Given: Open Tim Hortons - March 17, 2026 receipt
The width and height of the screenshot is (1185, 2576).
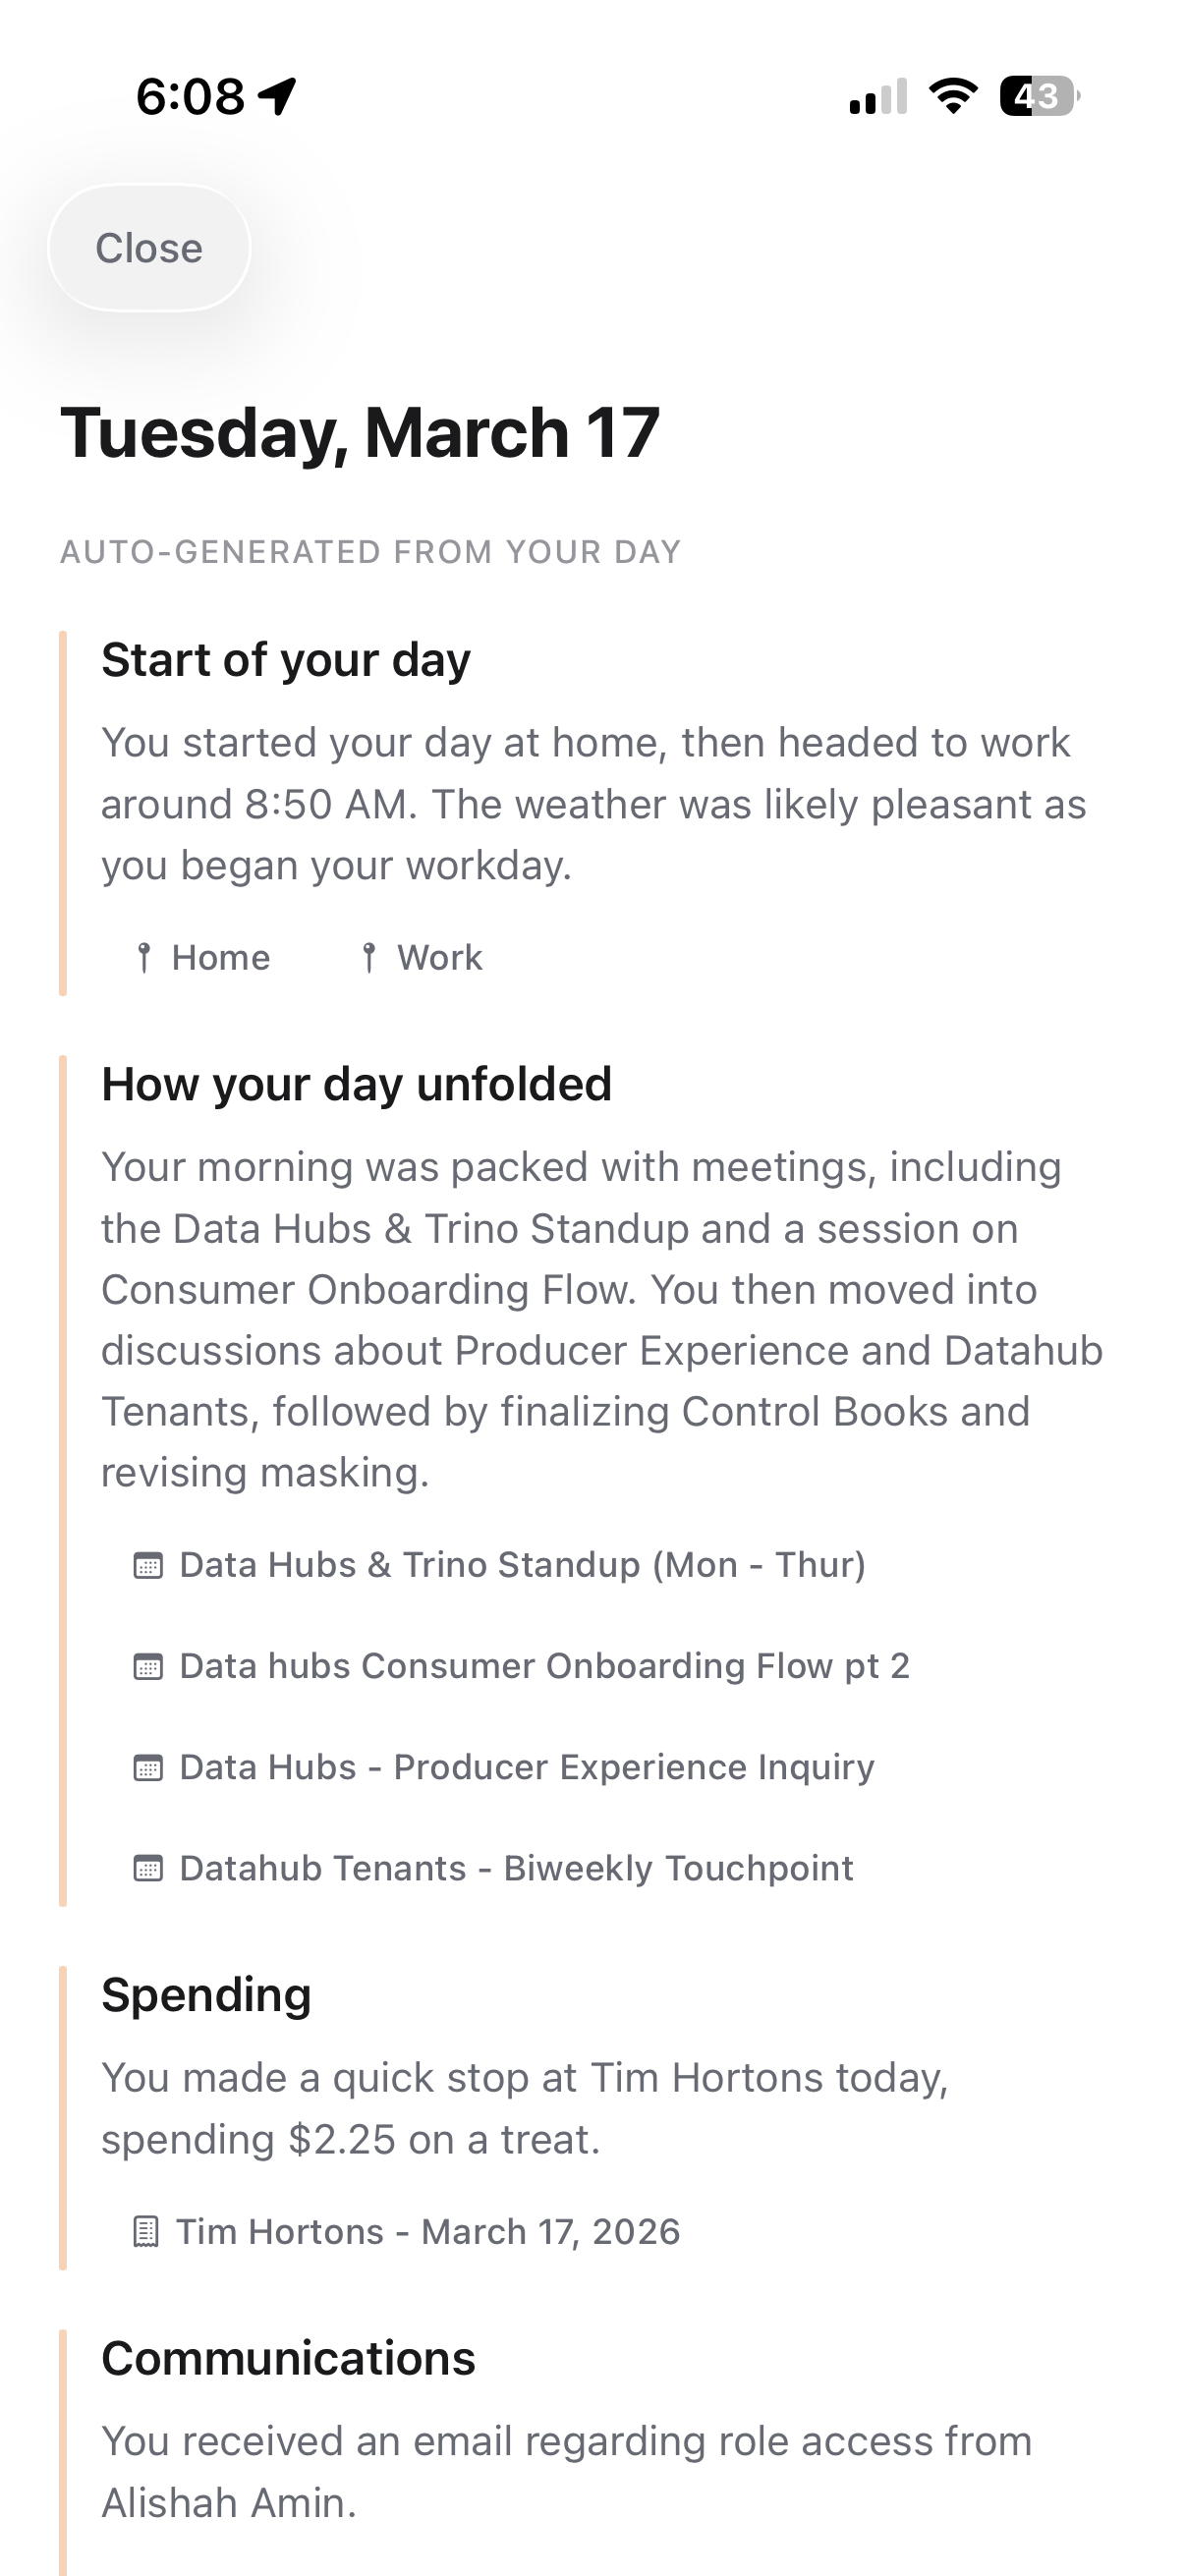Looking at the screenshot, I should (428, 2232).
